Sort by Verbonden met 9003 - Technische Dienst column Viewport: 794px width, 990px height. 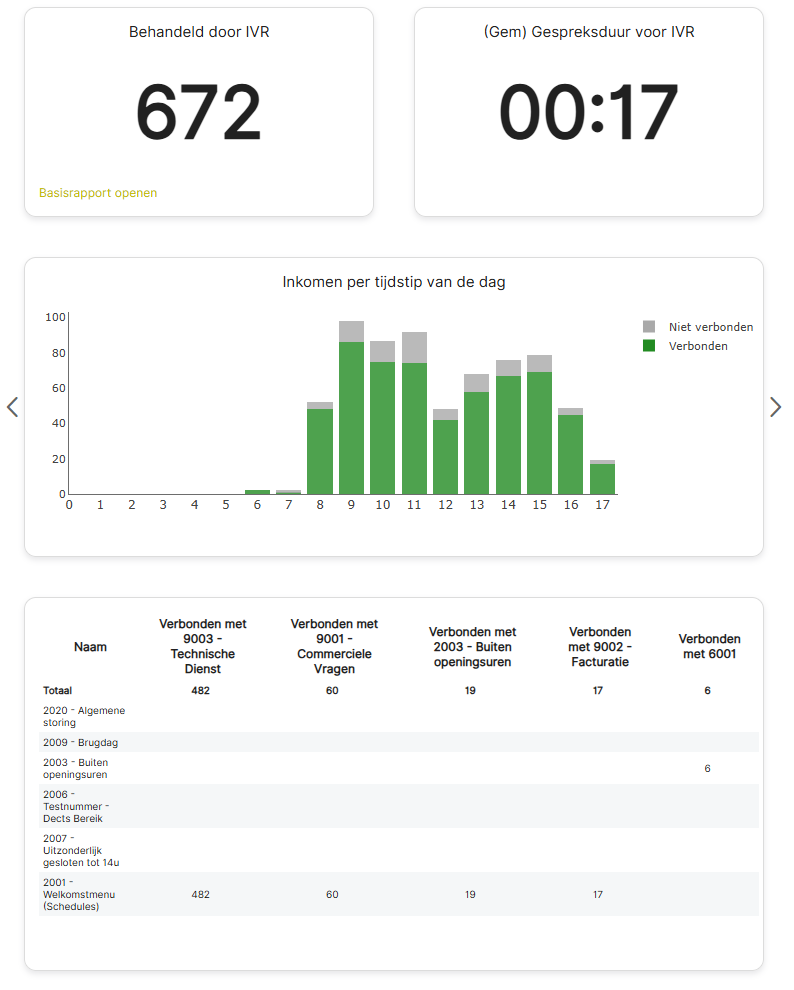tap(202, 646)
